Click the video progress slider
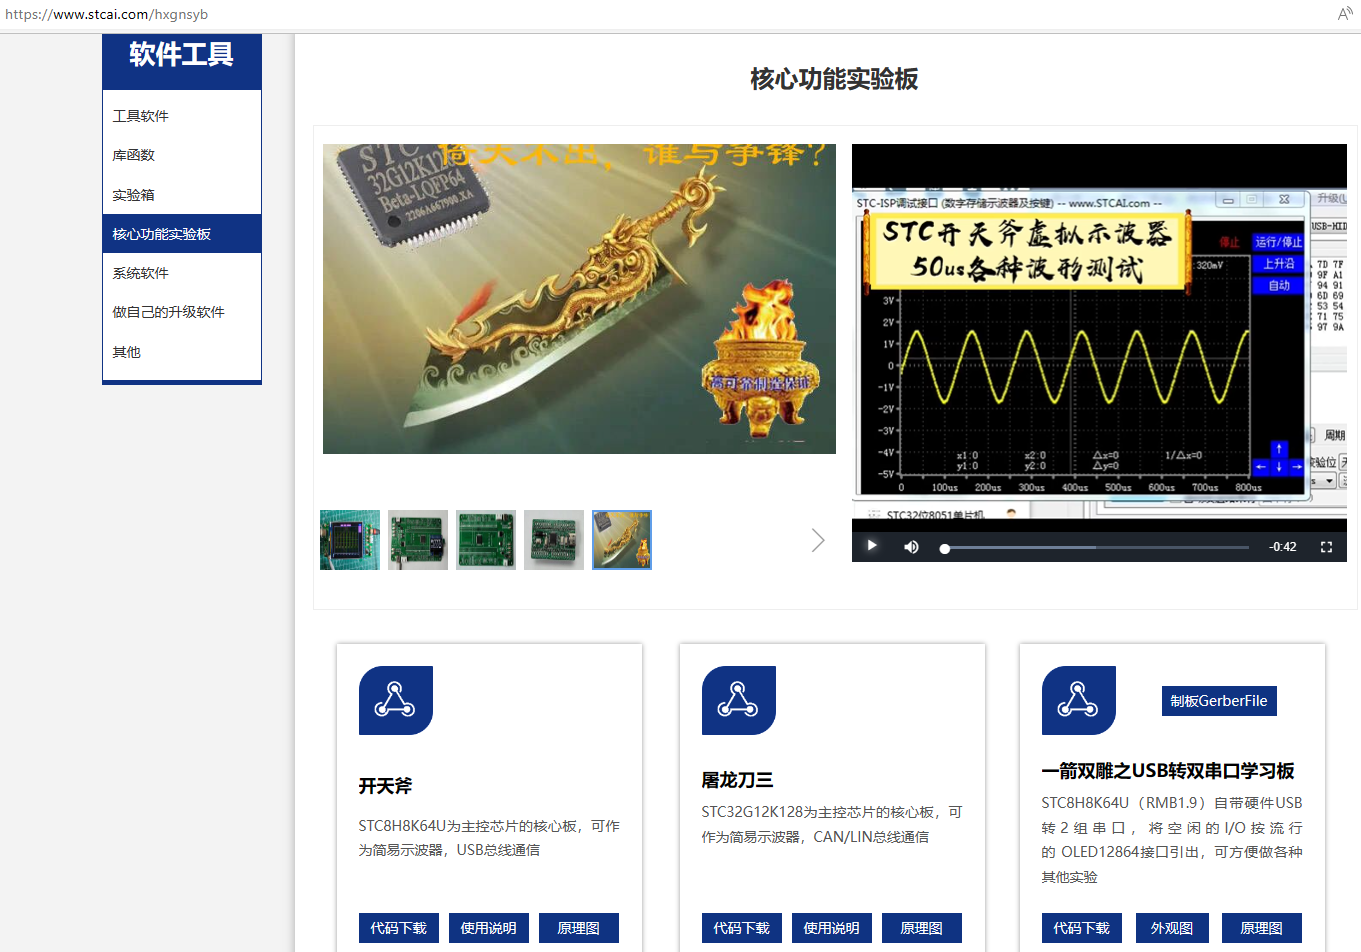Image resolution: width=1361 pixels, height=952 pixels. 1096,548
